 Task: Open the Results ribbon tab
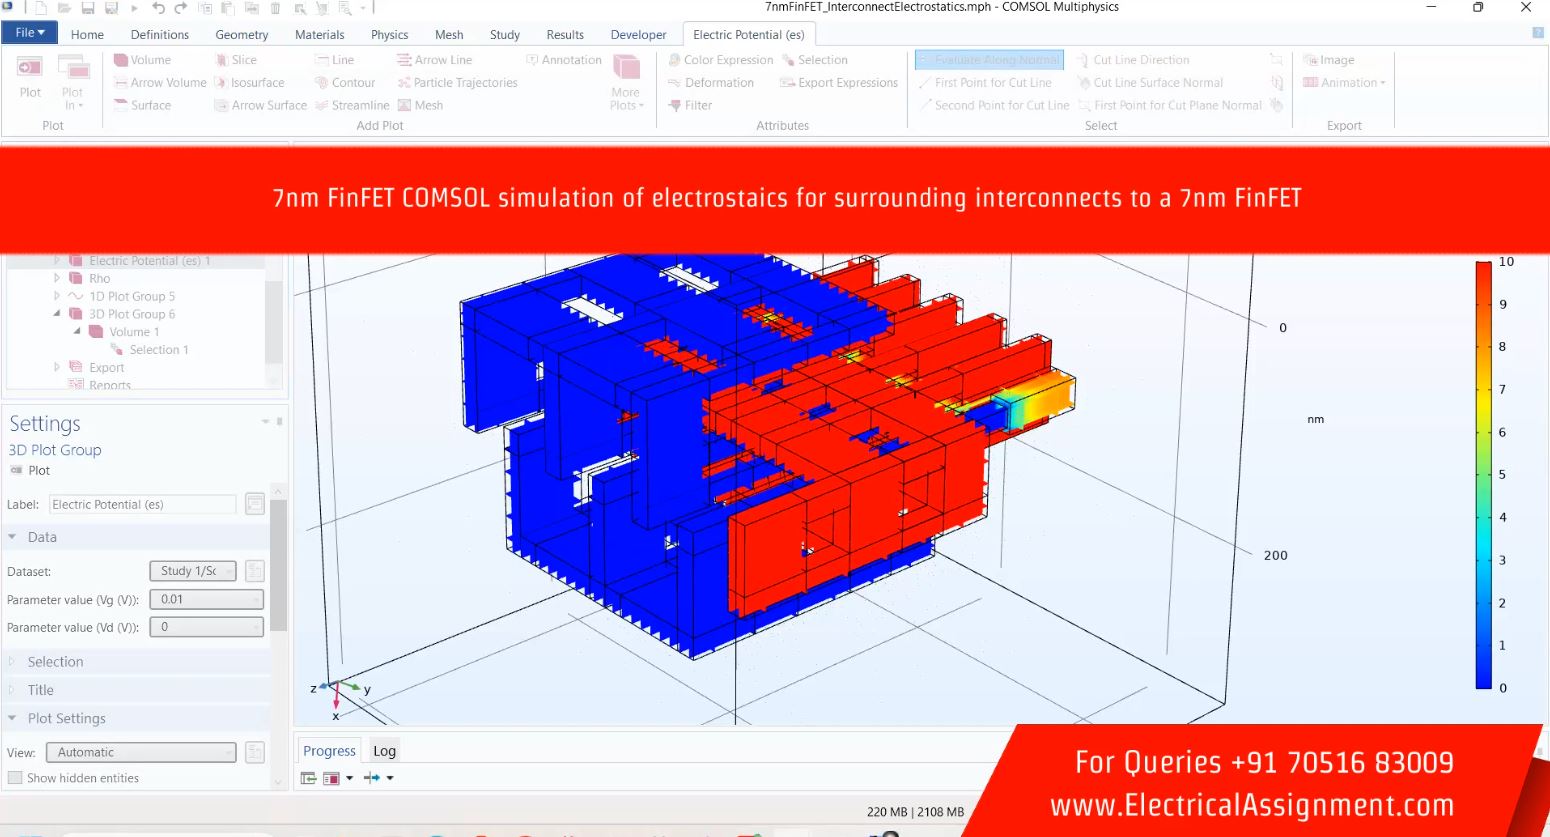click(x=565, y=35)
